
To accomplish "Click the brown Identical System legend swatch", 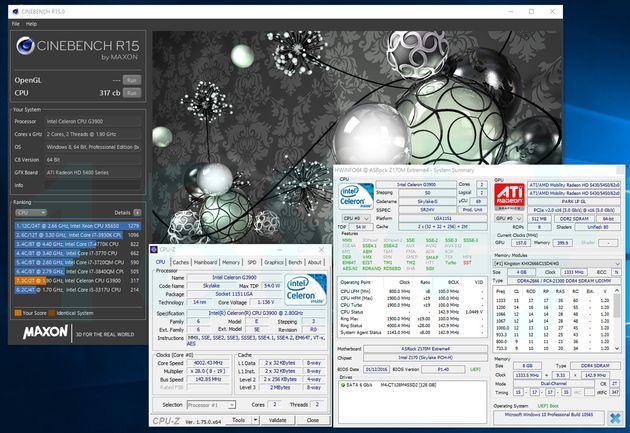I will 52,313.
